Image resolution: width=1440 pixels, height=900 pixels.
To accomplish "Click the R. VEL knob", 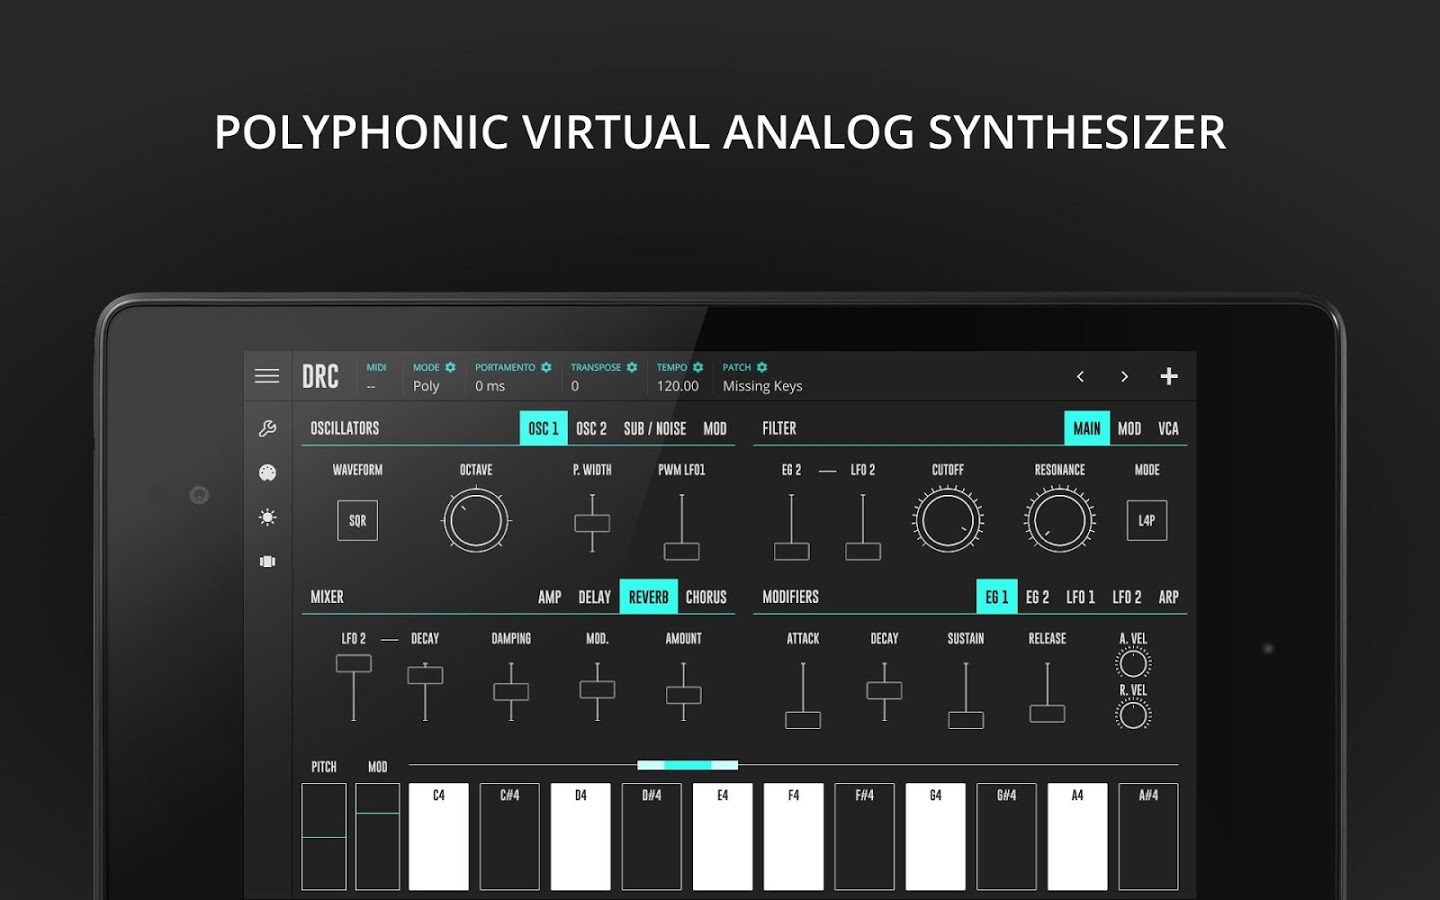I will (1133, 715).
